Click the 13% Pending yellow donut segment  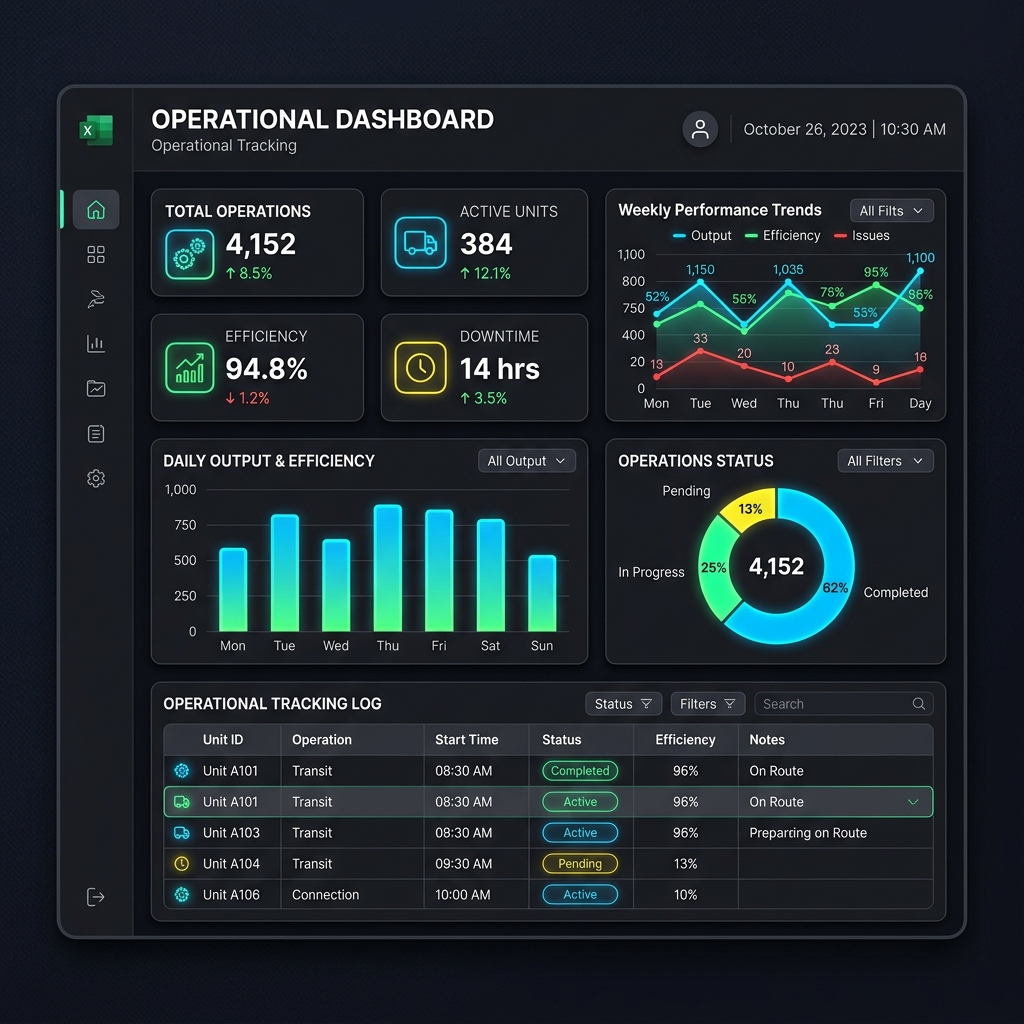(x=750, y=509)
